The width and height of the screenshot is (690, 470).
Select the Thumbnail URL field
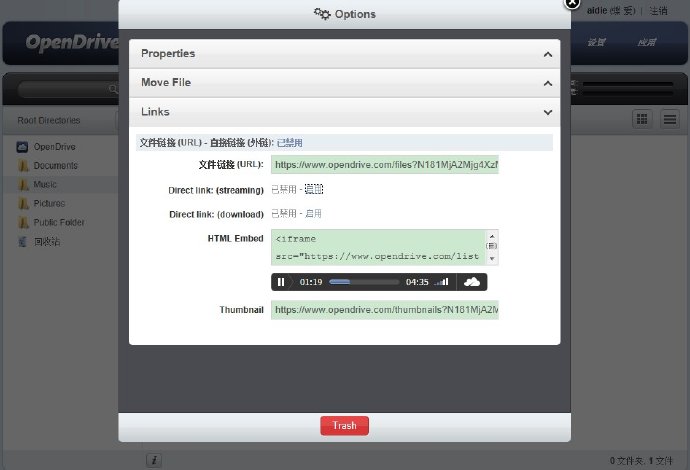(385, 310)
